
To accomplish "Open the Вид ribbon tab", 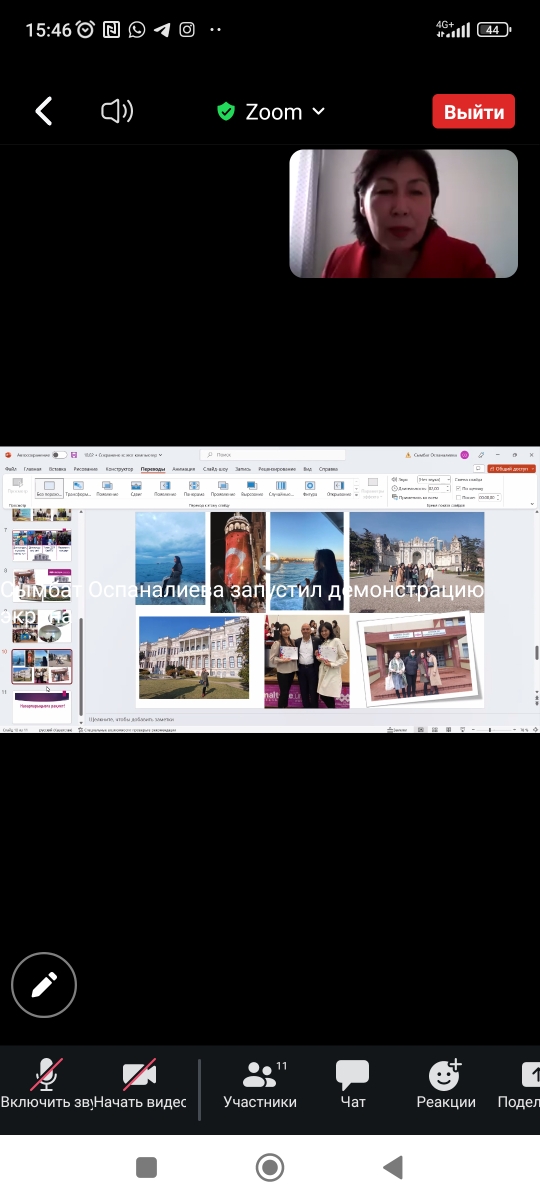I will [308, 469].
